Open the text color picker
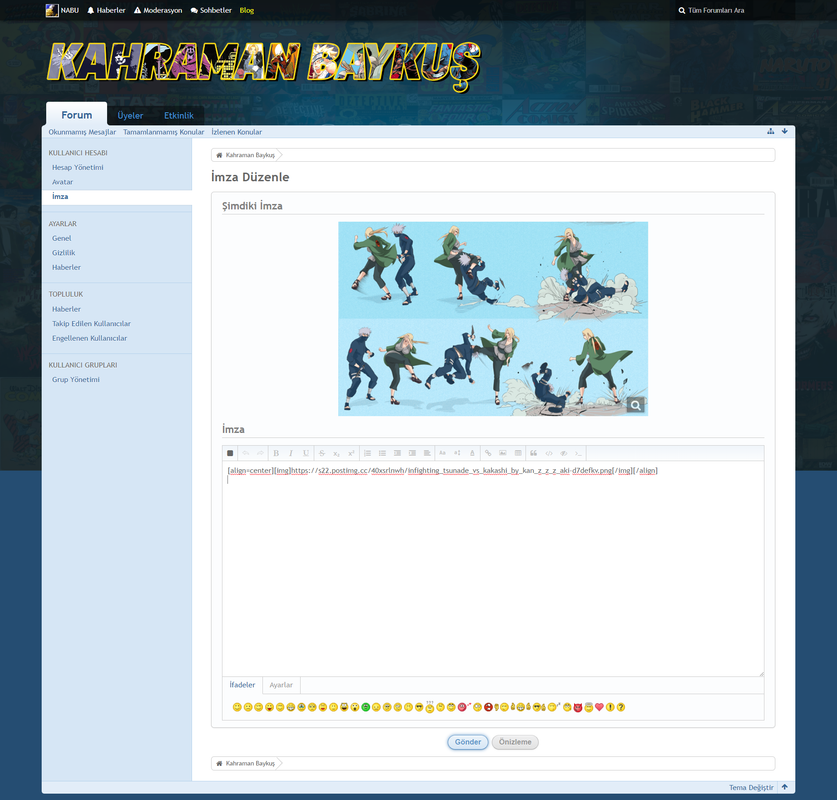This screenshot has width=837, height=800. tap(472, 453)
